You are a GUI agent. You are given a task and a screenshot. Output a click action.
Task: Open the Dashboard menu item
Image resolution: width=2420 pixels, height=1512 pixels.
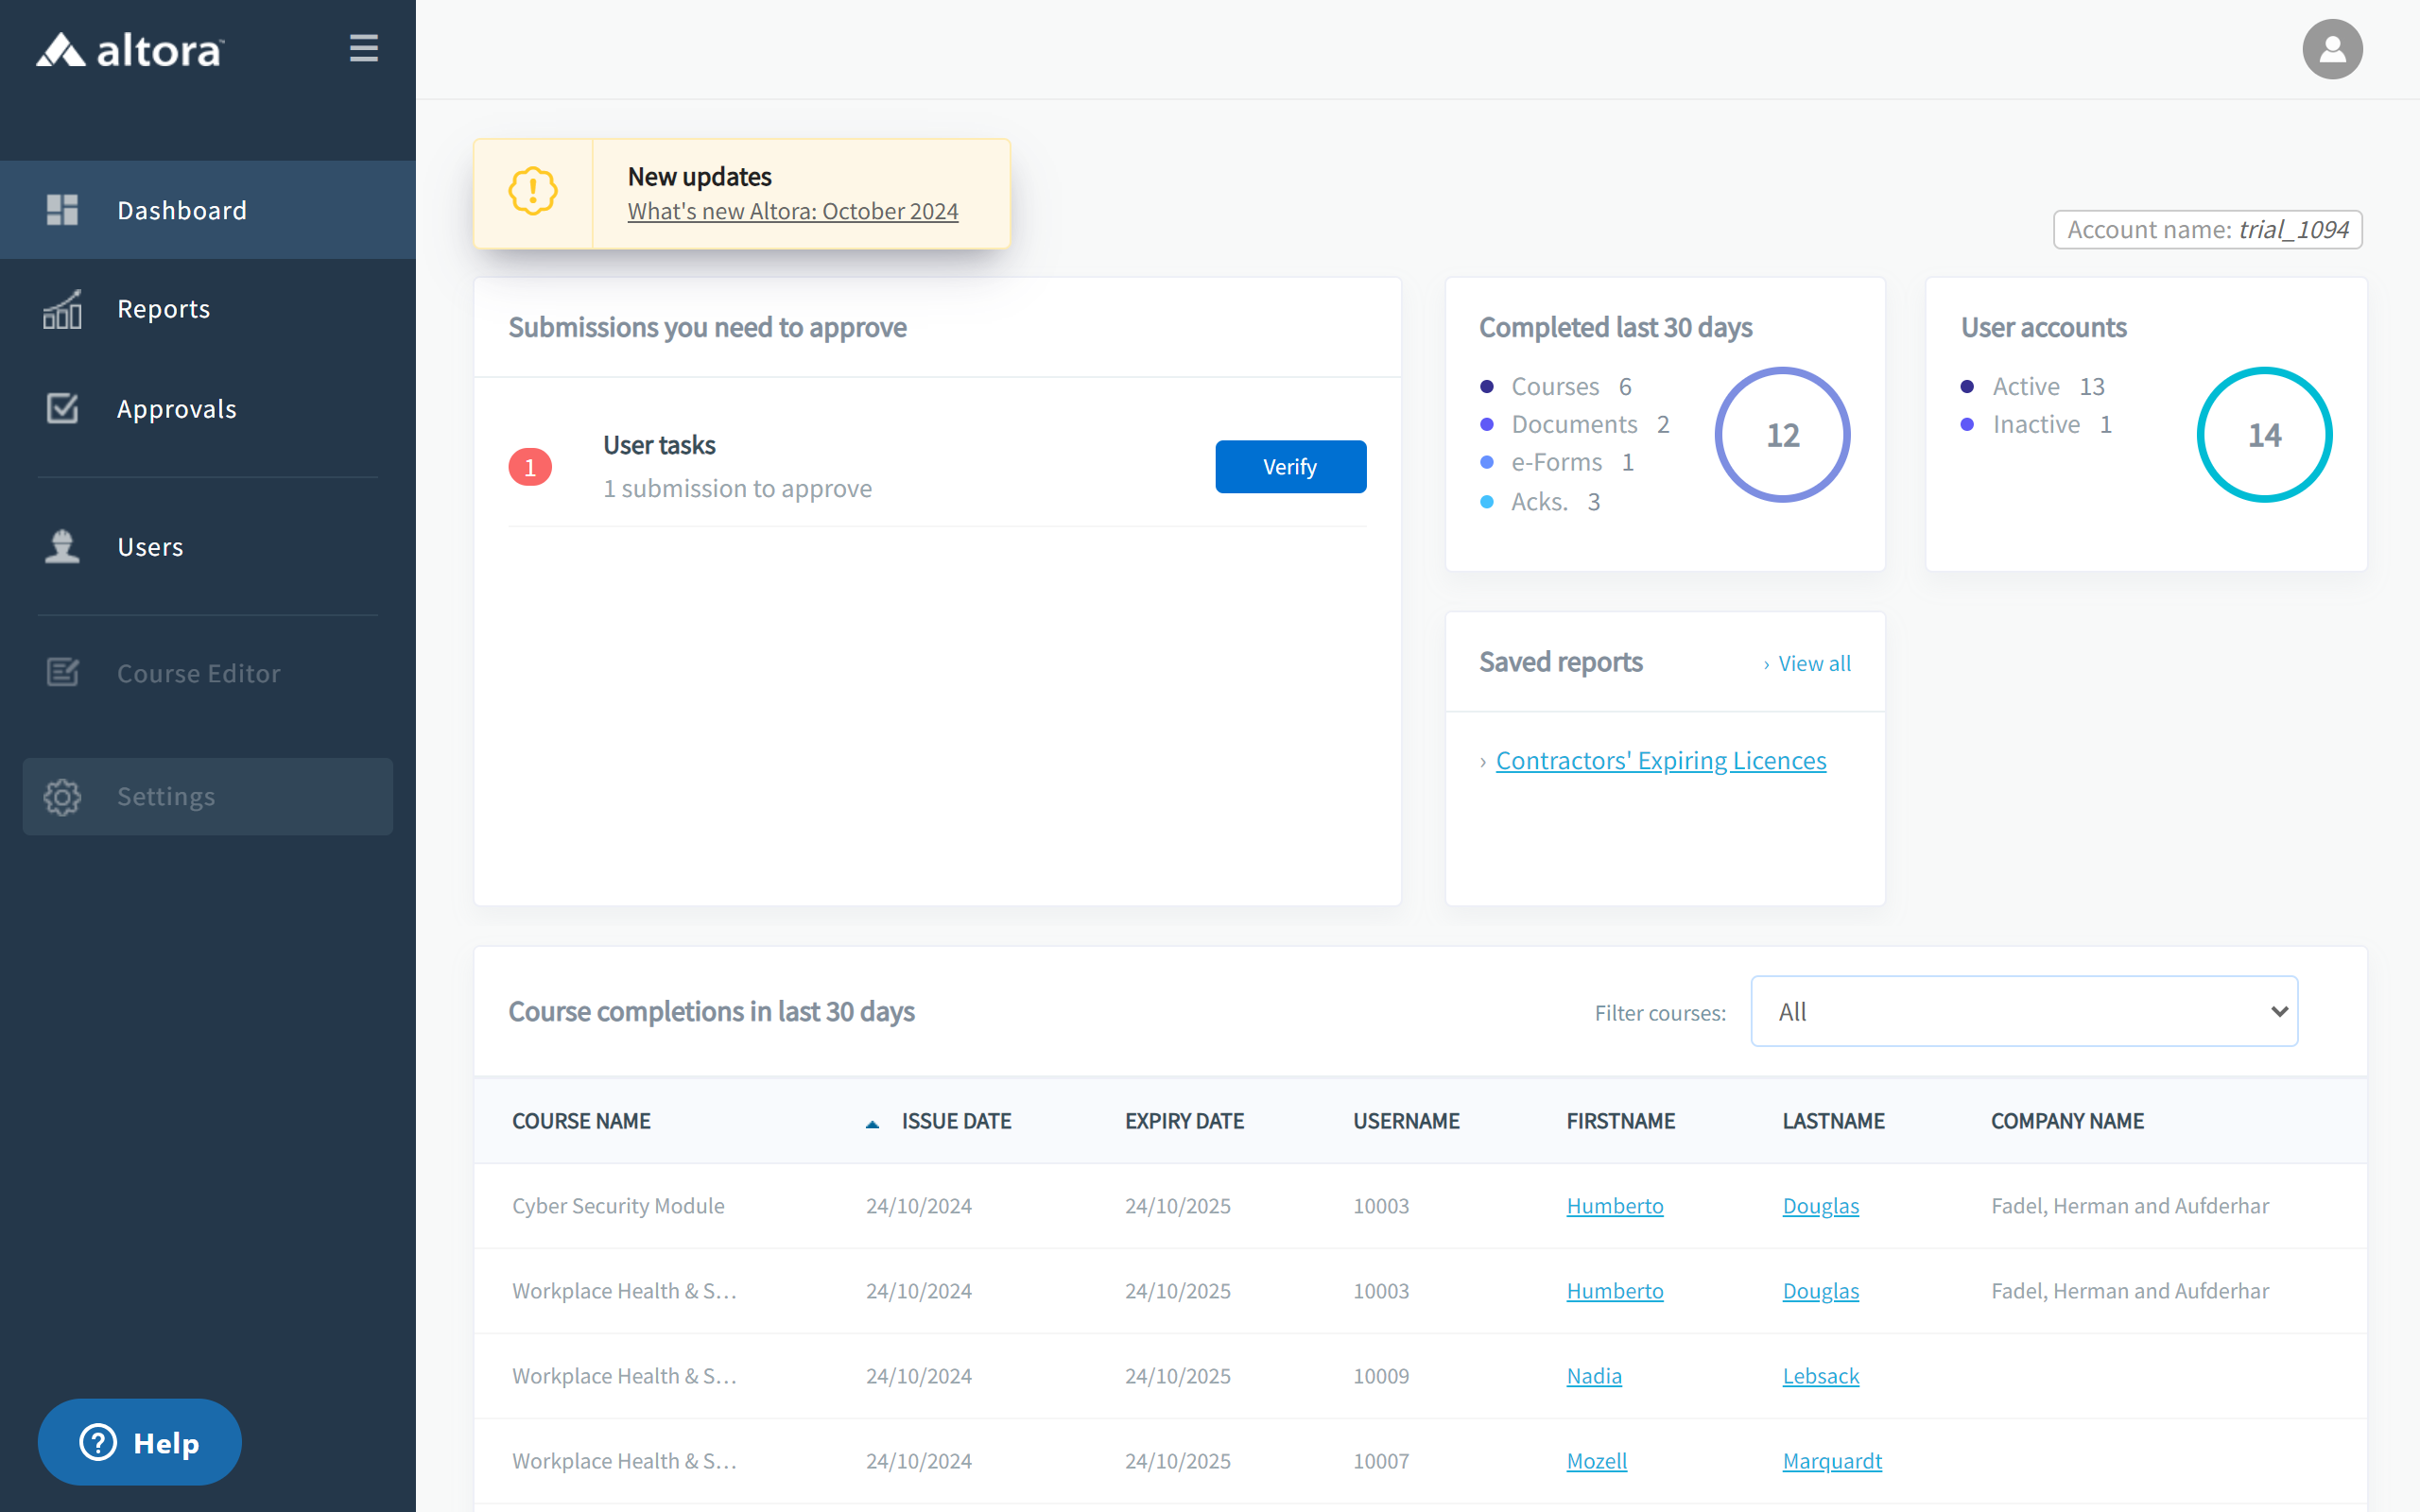point(208,210)
